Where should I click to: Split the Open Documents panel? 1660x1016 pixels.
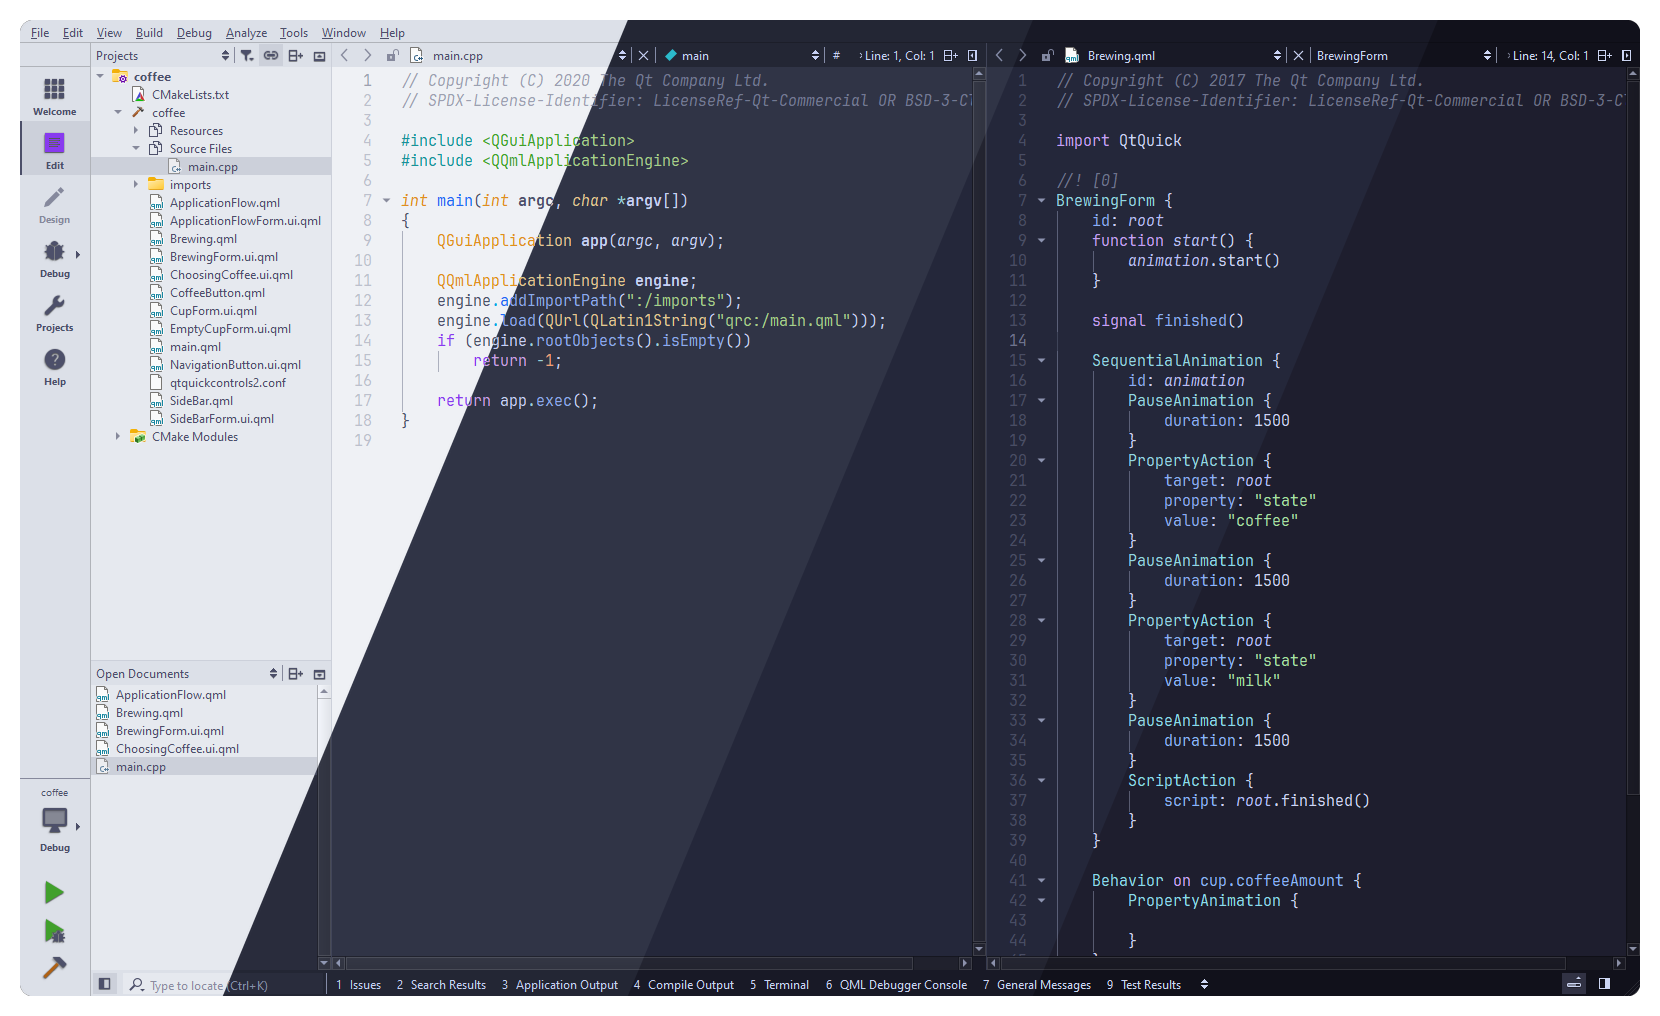point(295,674)
